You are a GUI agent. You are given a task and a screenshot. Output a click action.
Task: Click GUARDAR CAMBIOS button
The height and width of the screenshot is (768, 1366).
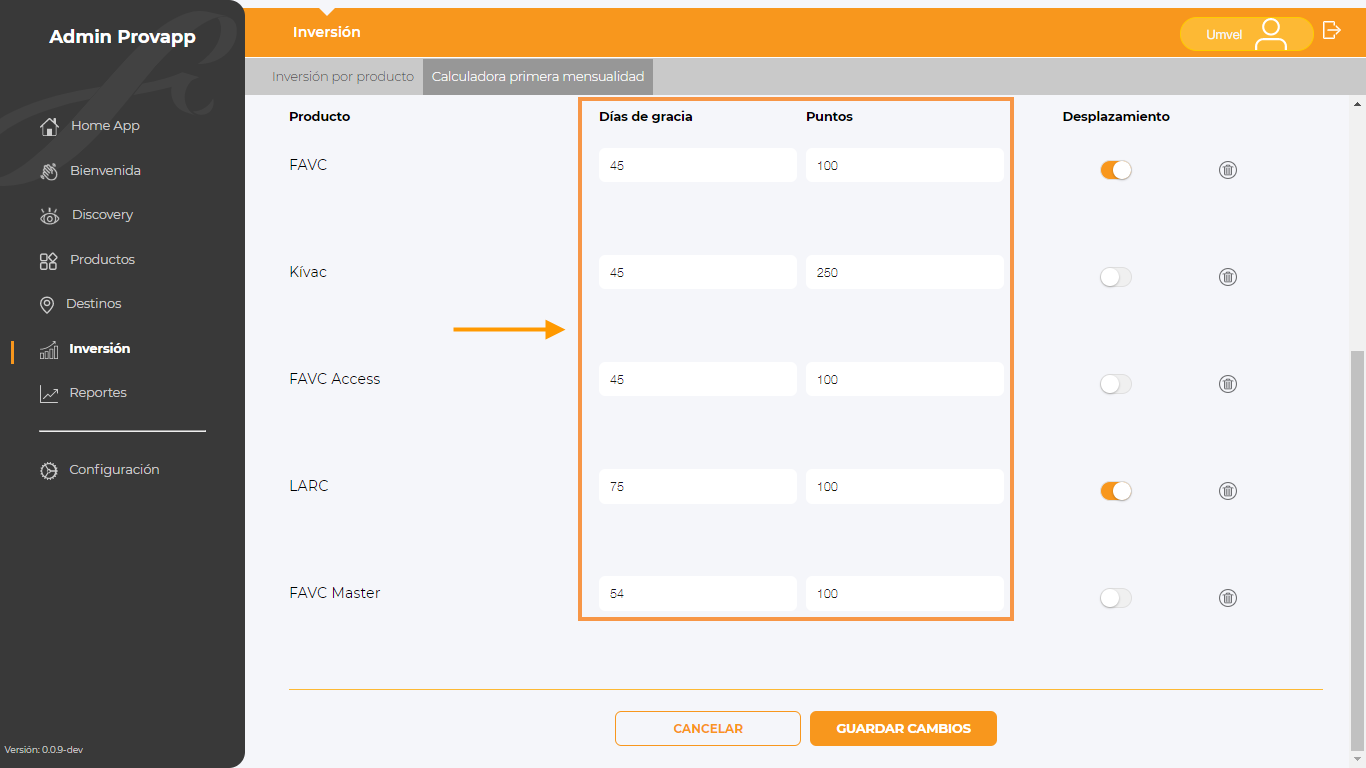(903, 728)
